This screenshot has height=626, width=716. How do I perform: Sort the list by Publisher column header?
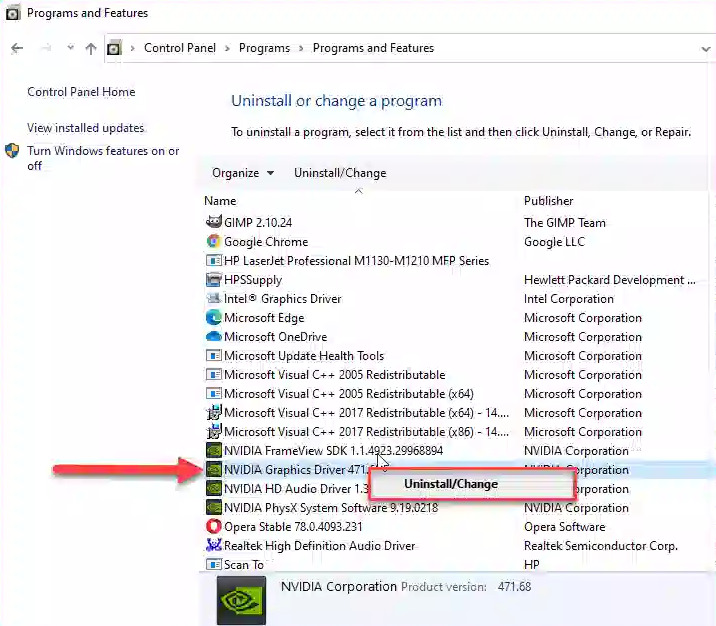549,201
